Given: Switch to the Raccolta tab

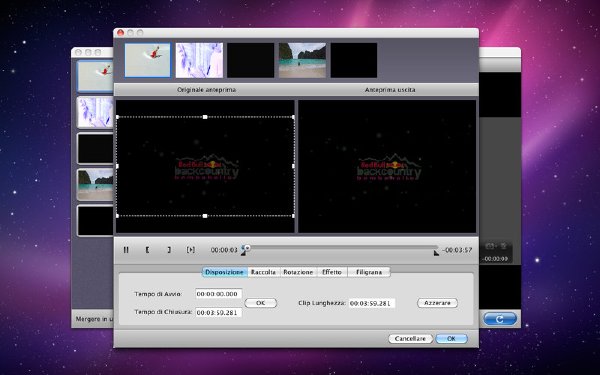Looking at the screenshot, I should coord(263,272).
